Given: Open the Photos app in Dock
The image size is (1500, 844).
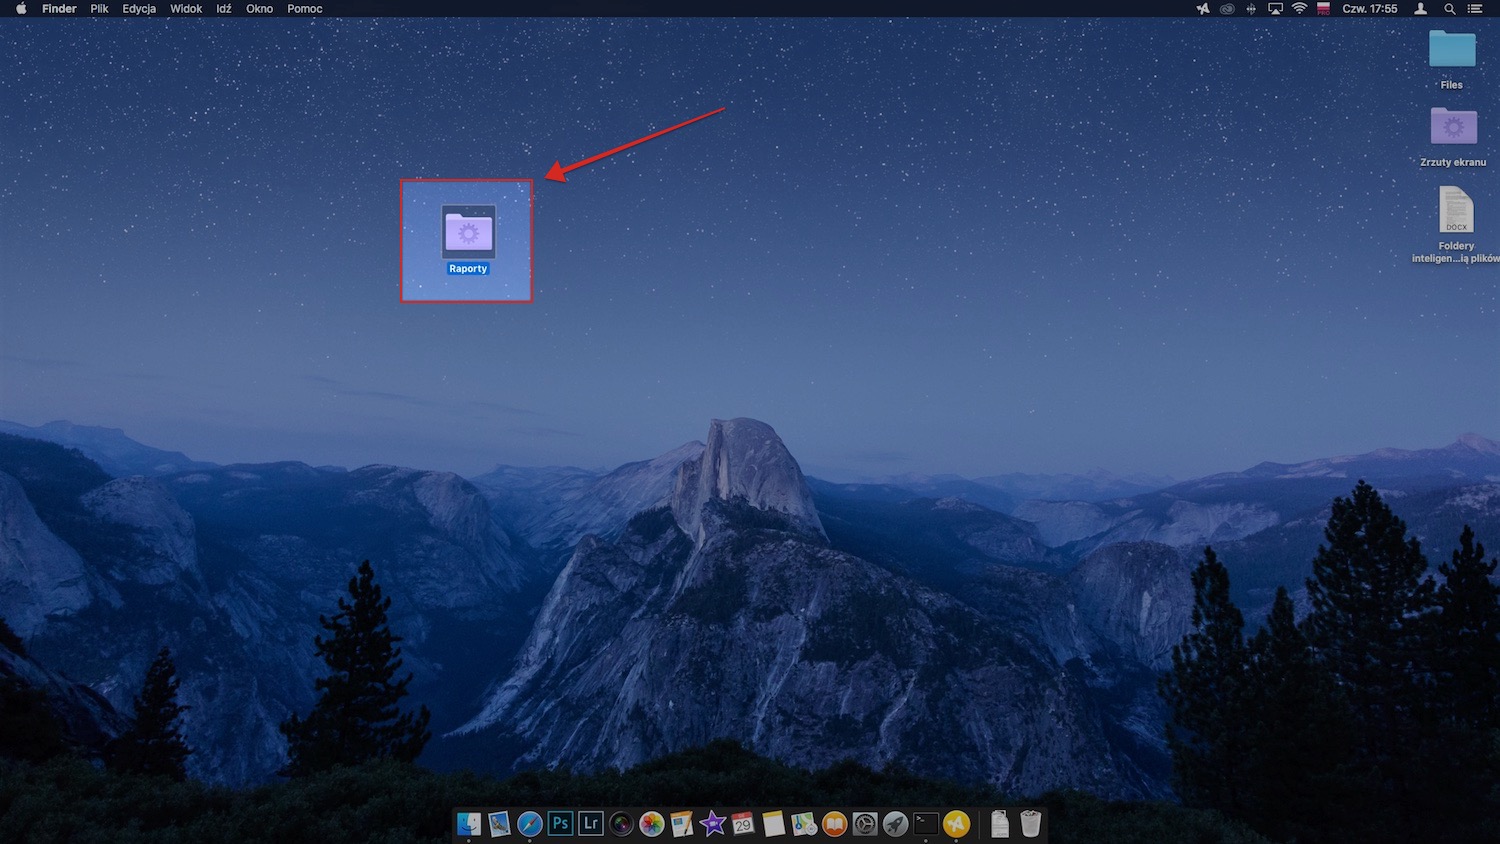Looking at the screenshot, I should tap(652, 824).
